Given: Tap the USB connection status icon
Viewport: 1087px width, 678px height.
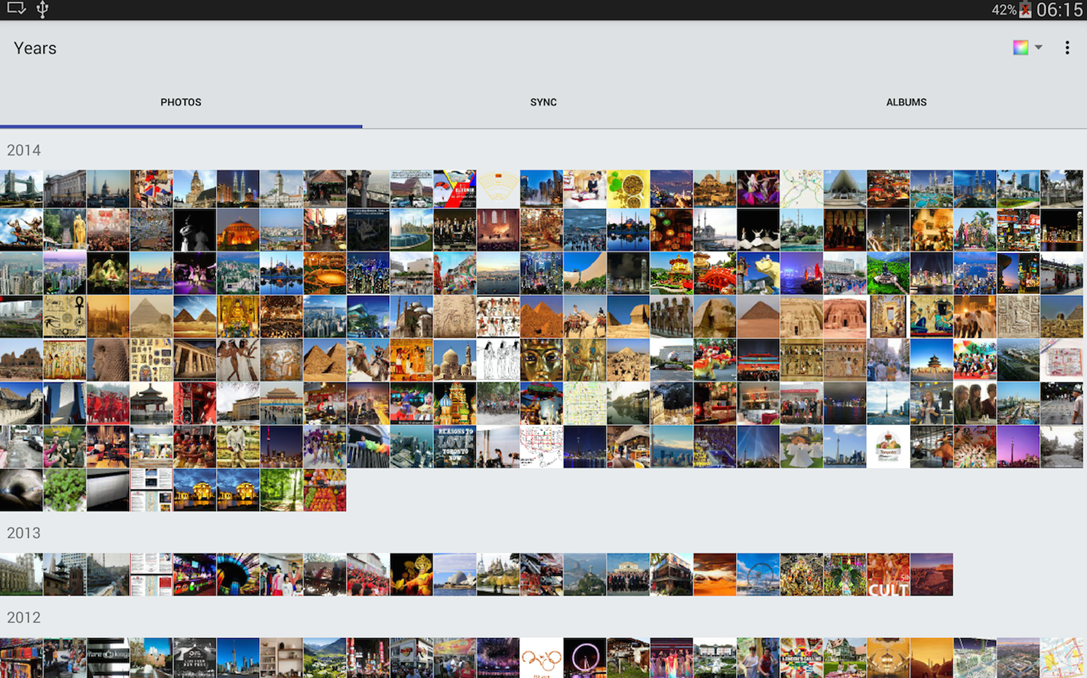Looking at the screenshot, I should coord(42,9).
